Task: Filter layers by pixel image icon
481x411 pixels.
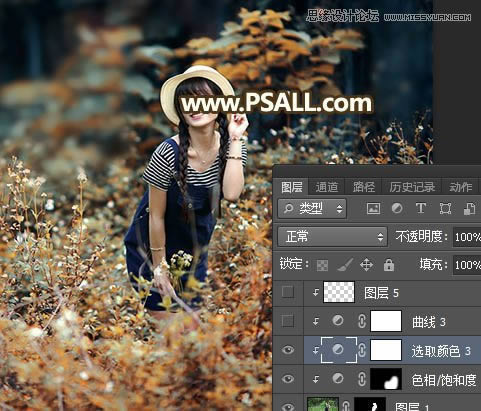Action: coord(373,209)
